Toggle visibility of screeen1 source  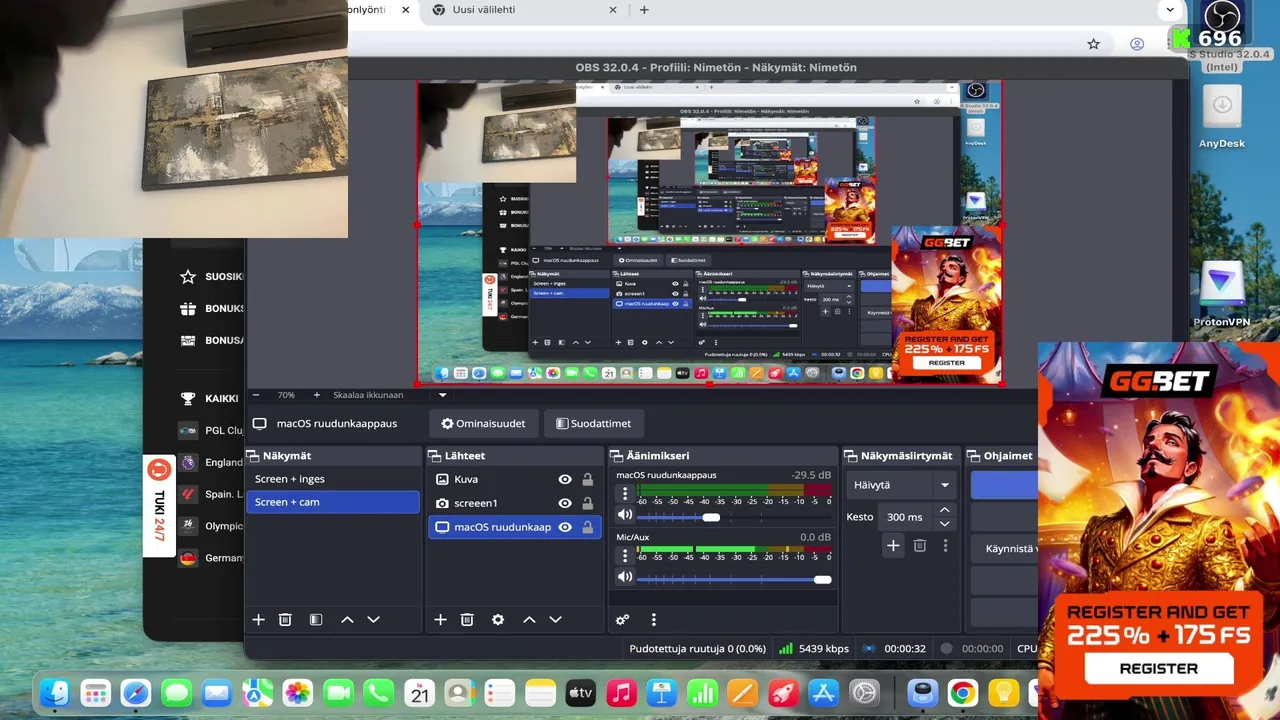point(565,503)
